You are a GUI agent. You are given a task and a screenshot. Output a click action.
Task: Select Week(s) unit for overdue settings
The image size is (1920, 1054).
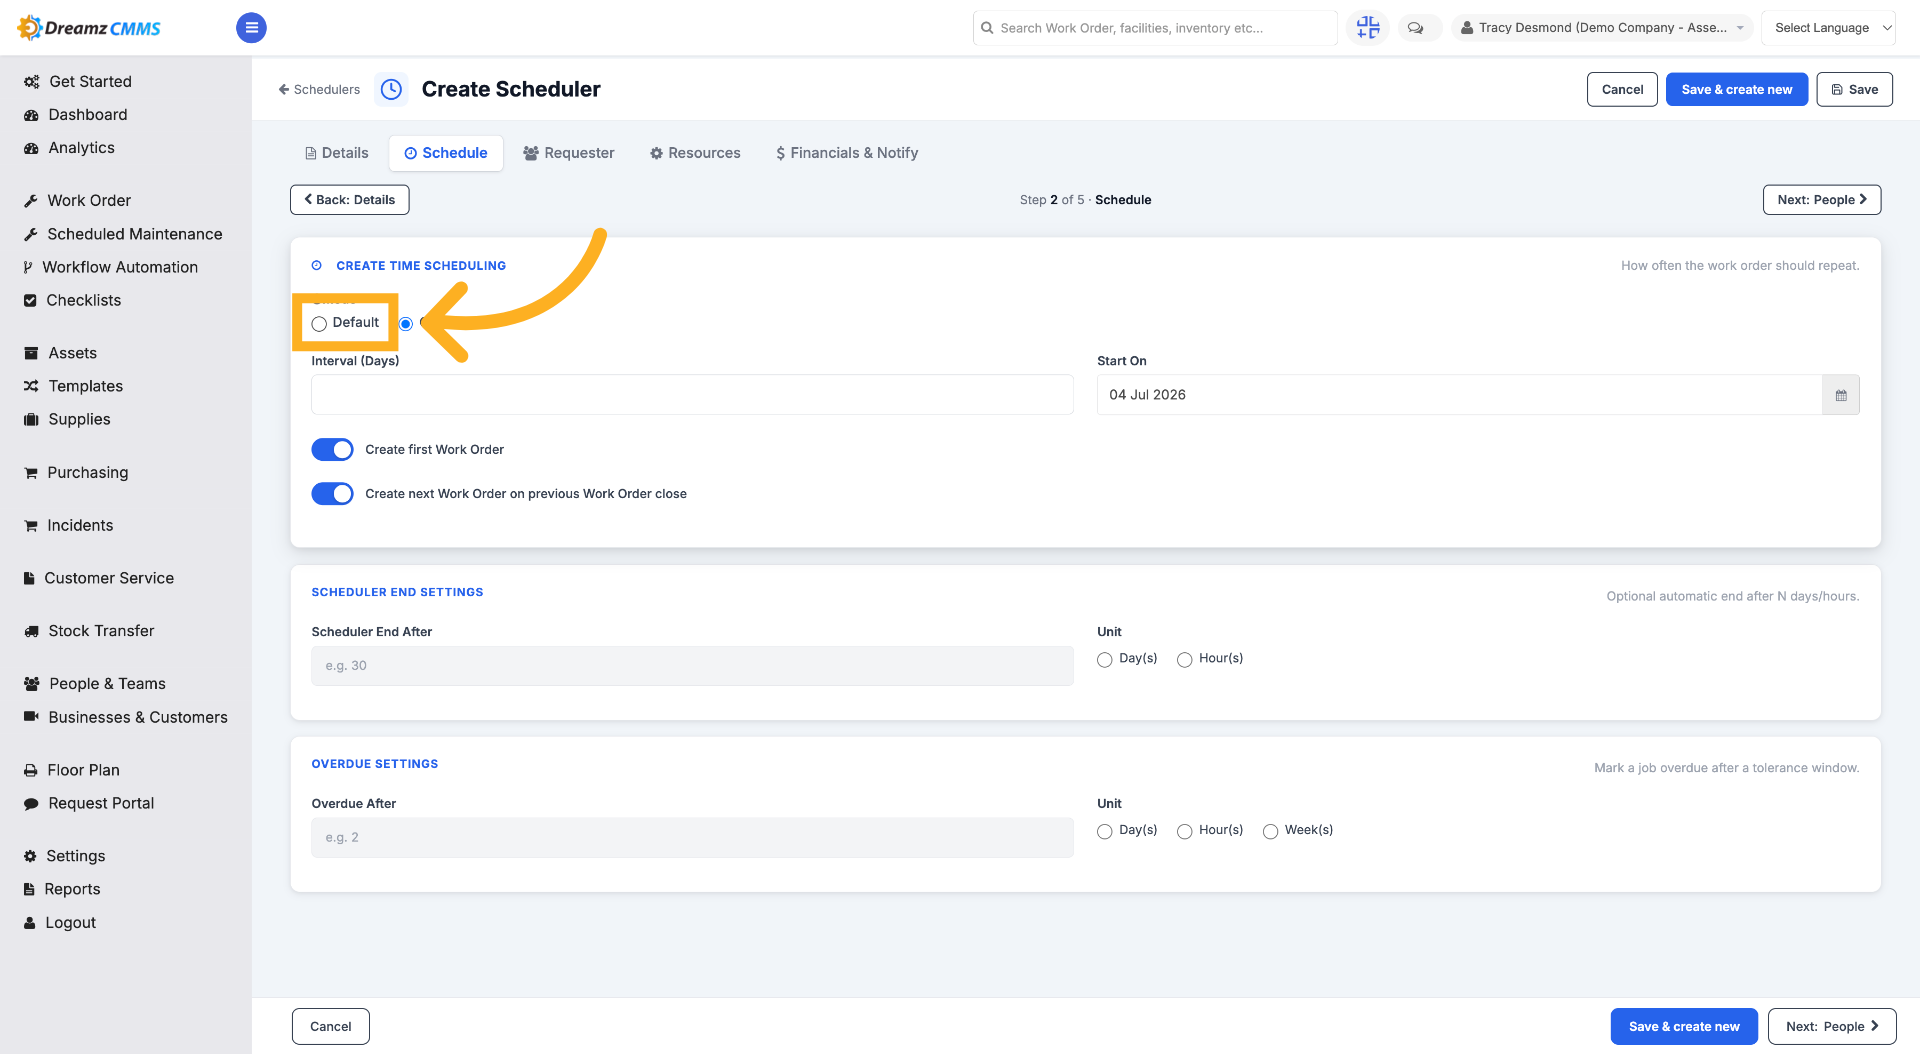point(1270,831)
